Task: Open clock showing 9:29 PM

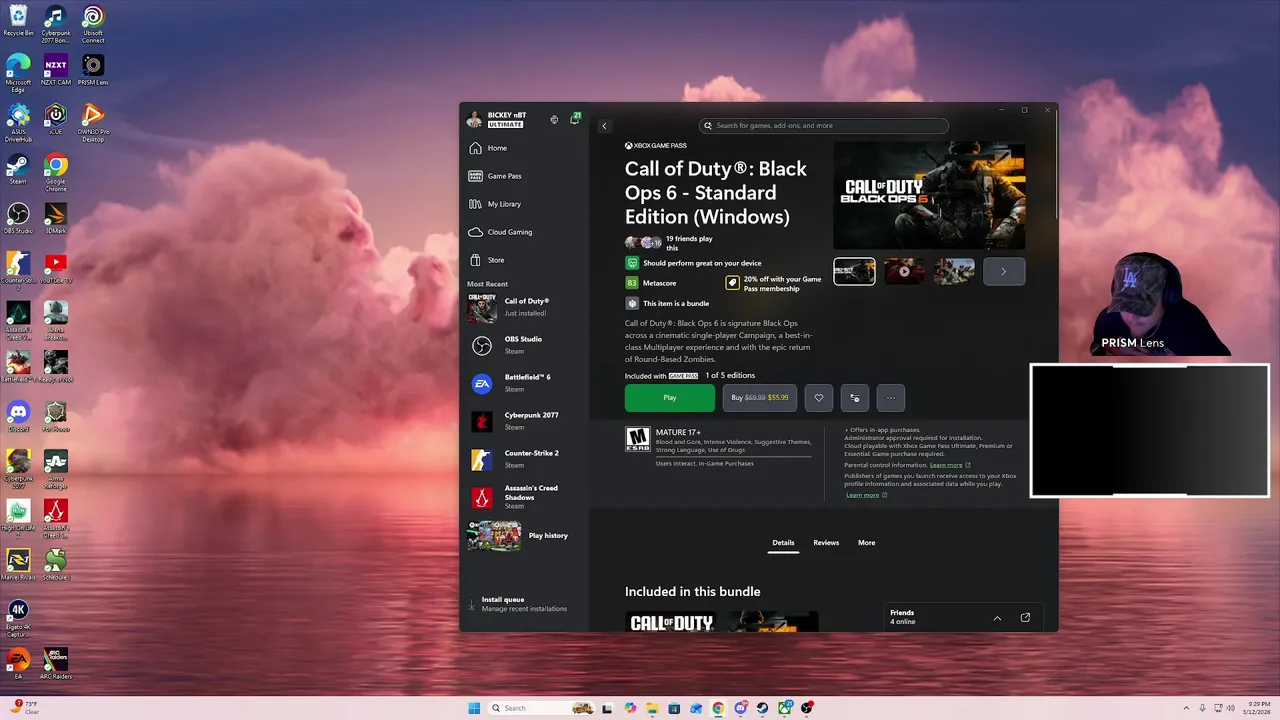Action: point(1257,708)
